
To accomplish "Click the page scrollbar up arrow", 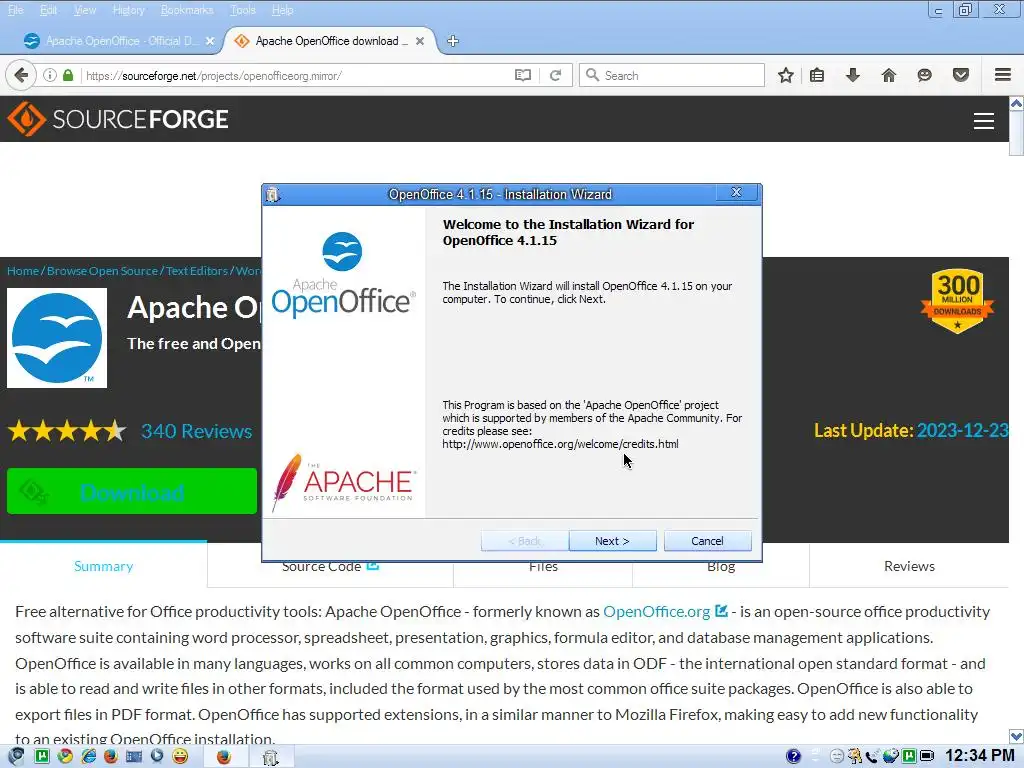I will (1016, 104).
